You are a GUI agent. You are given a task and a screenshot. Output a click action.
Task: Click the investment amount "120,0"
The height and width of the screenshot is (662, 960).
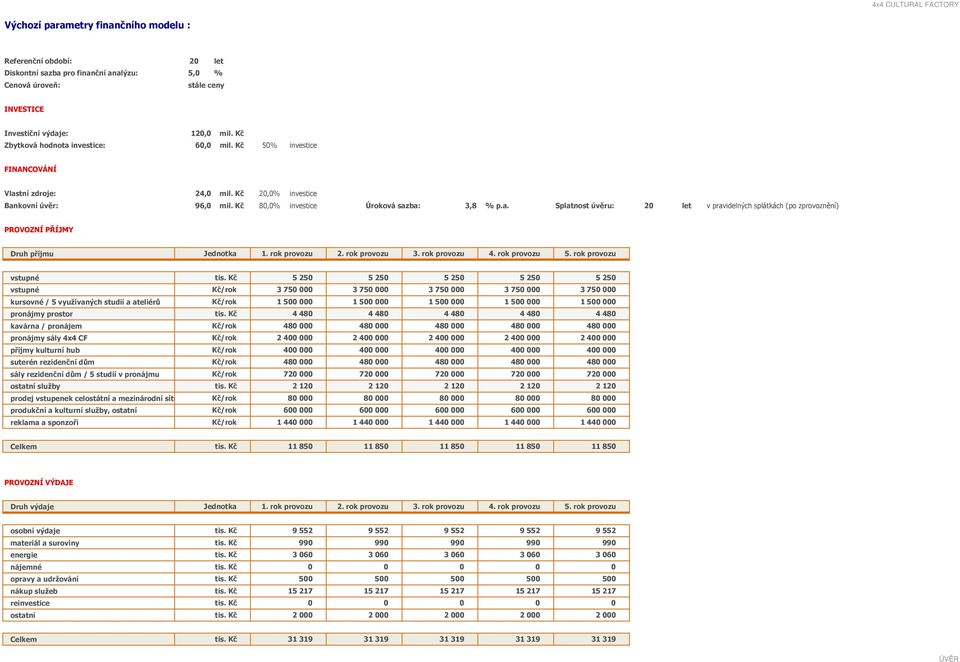(201, 134)
